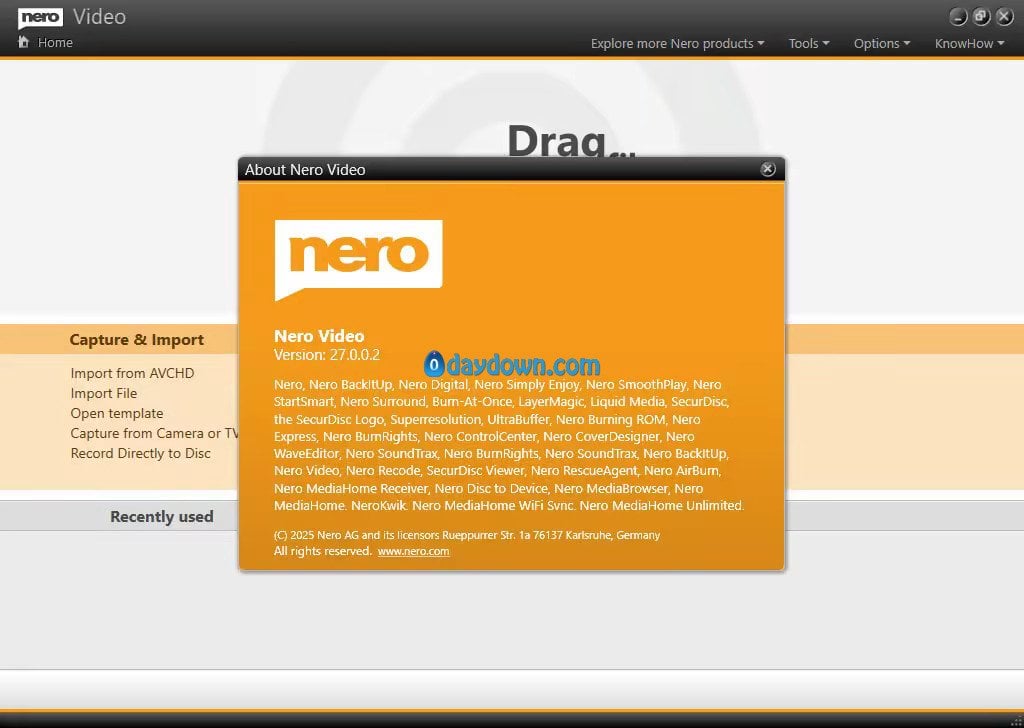
Task: Minimize the Nero Video window
Action: pyautogui.click(x=959, y=17)
